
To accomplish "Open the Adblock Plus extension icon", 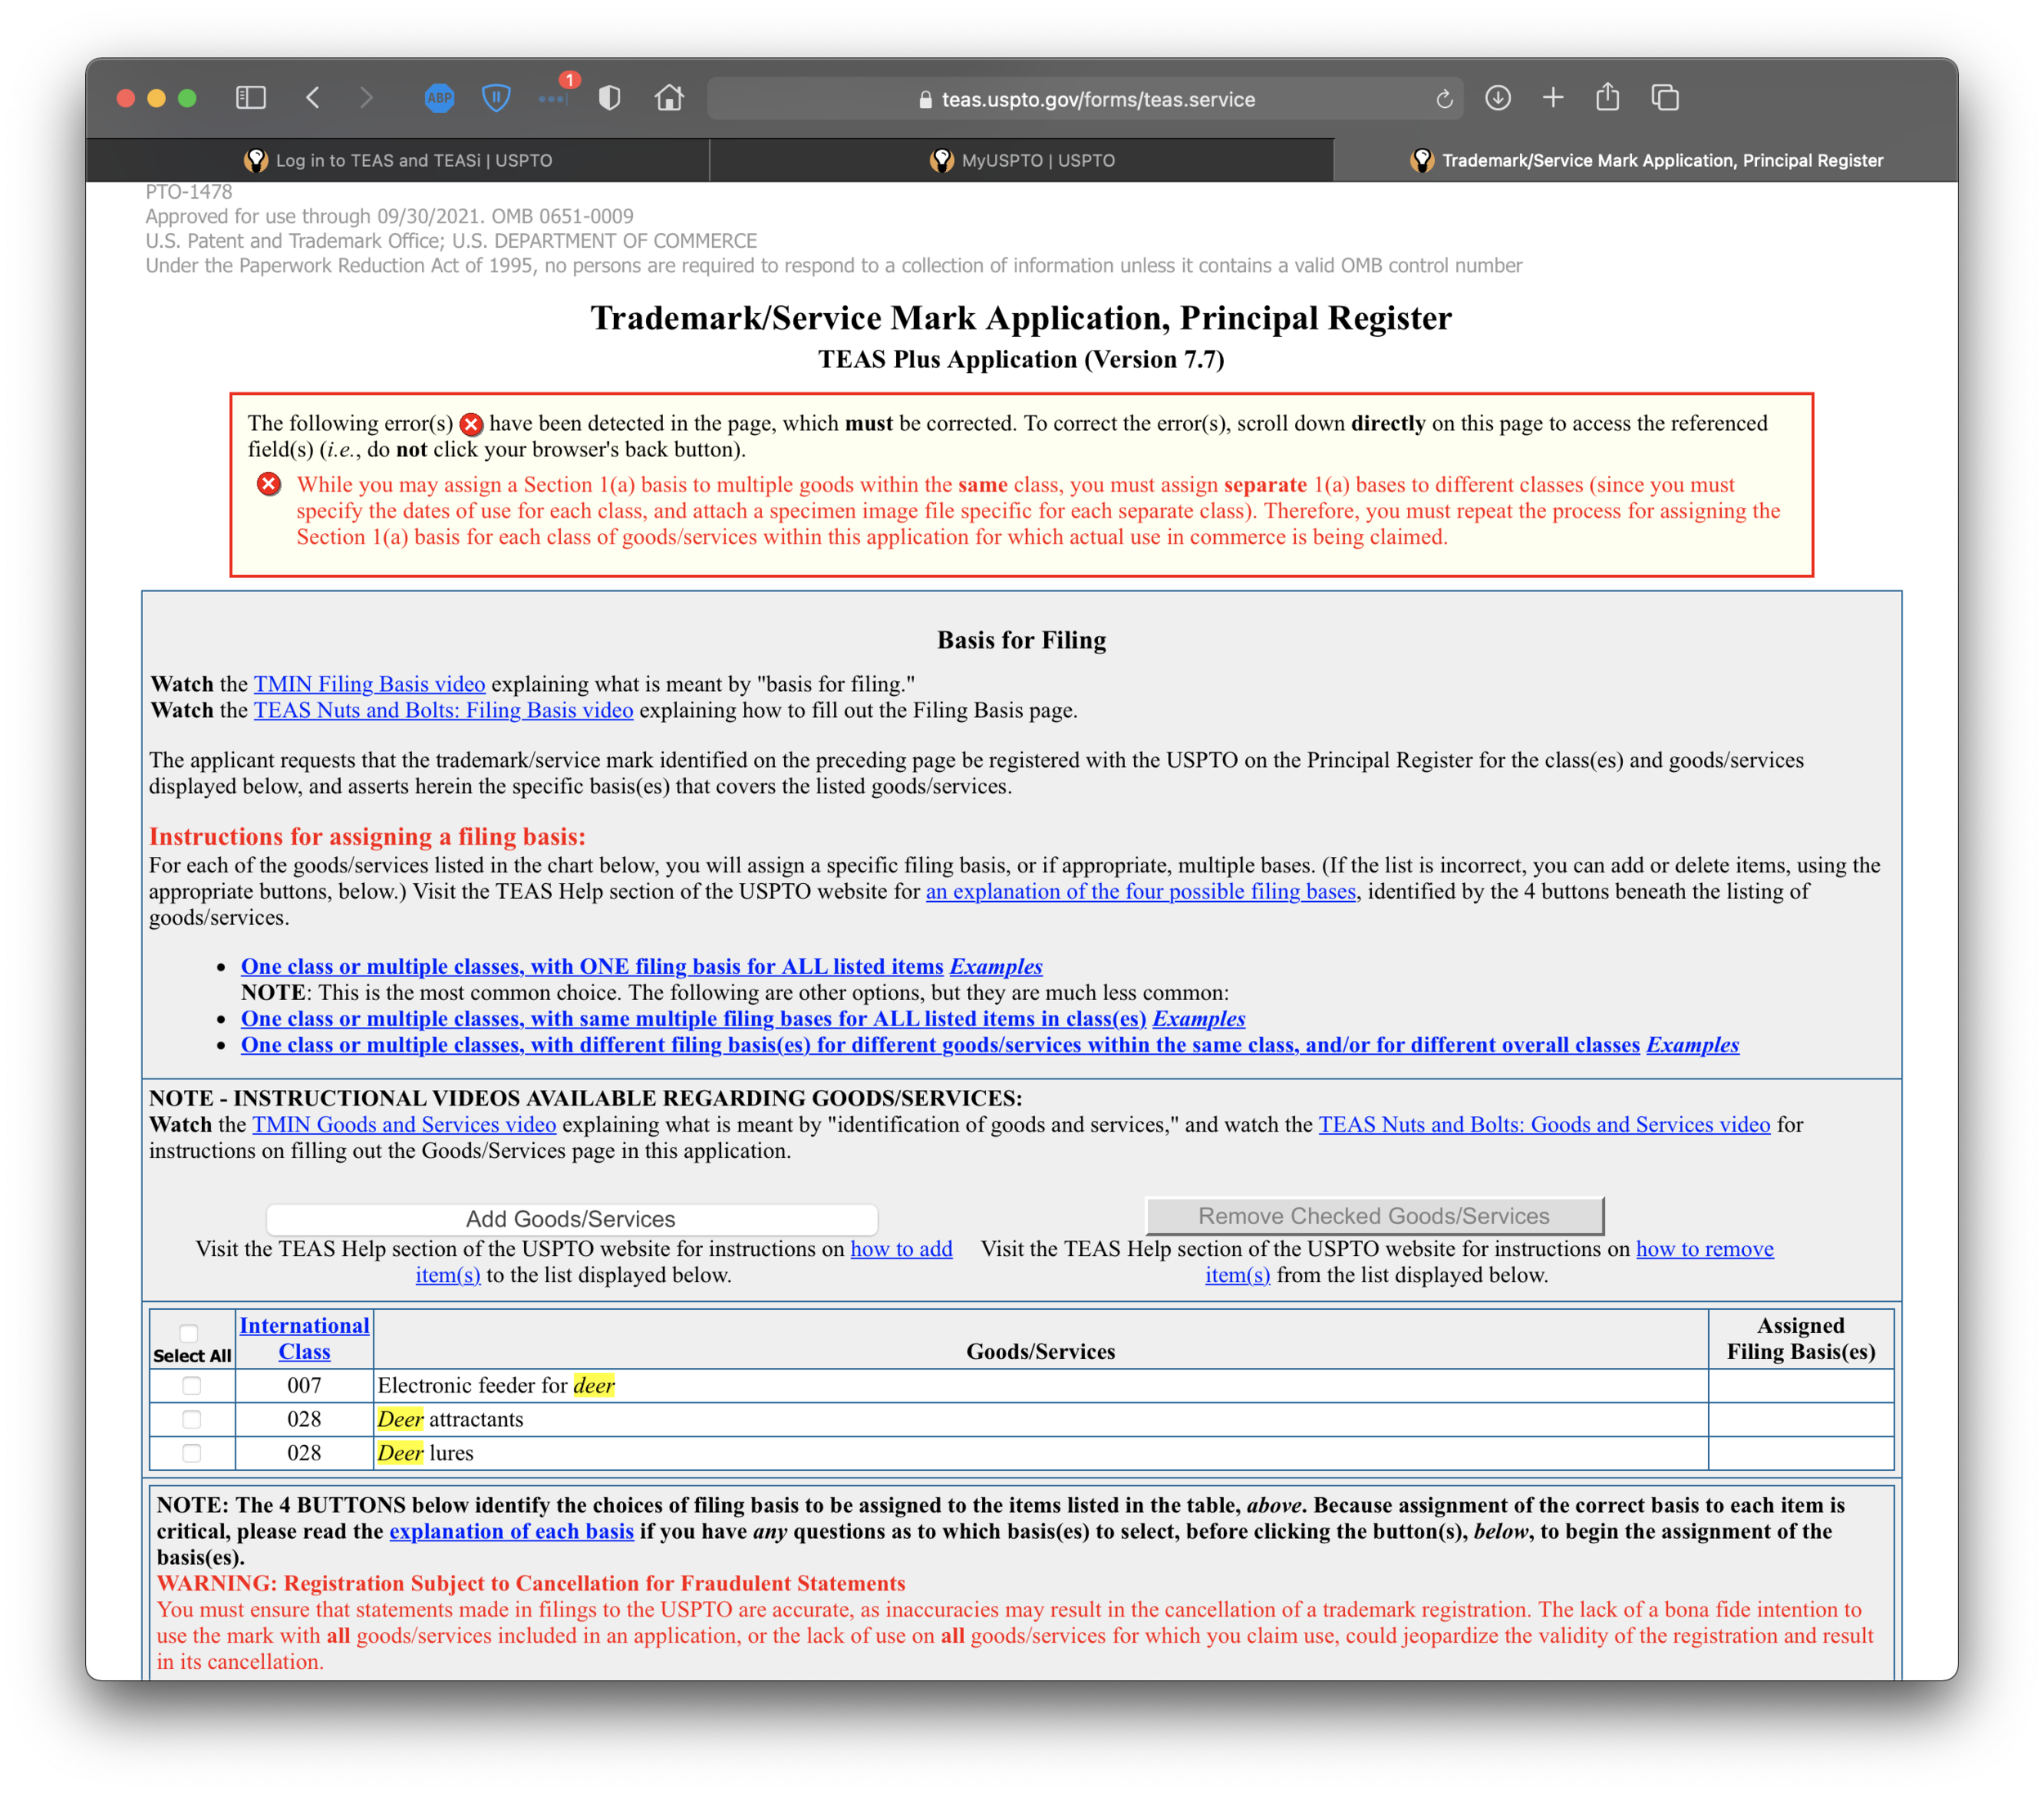I will click(439, 98).
